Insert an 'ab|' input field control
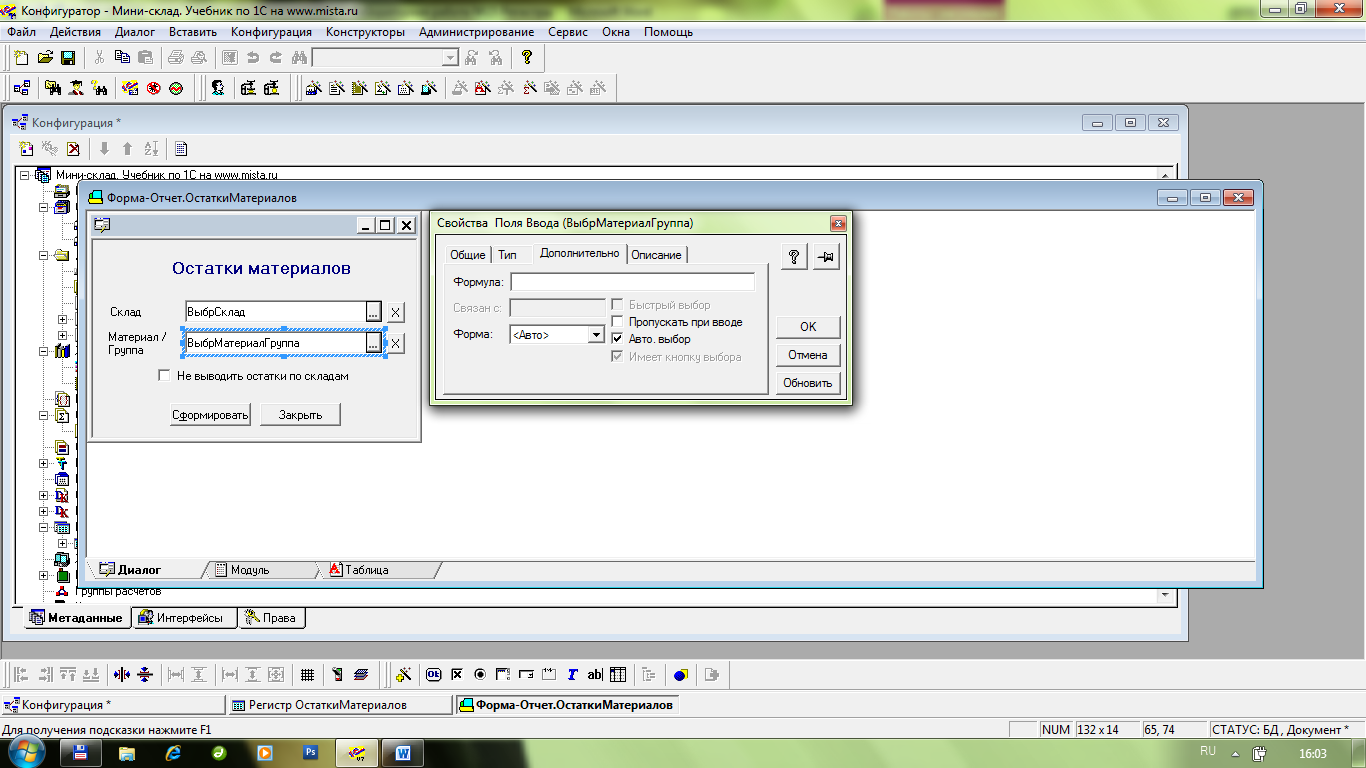The width and height of the screenshot is (1366, 768). [595, 675]
